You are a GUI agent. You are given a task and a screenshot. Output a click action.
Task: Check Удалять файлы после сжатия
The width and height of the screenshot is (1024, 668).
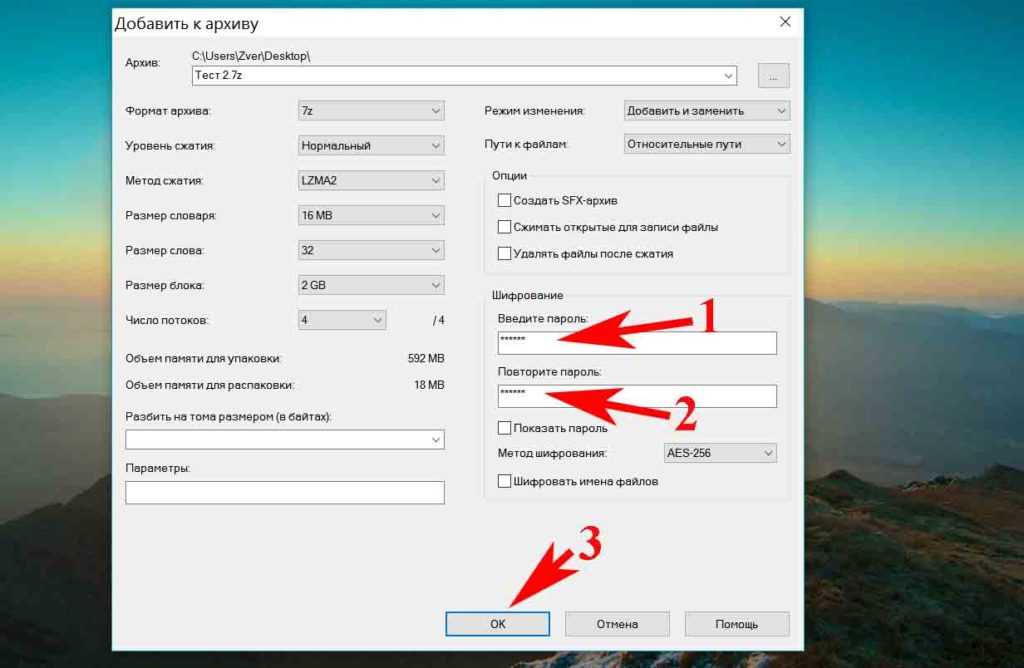point(504,253)
